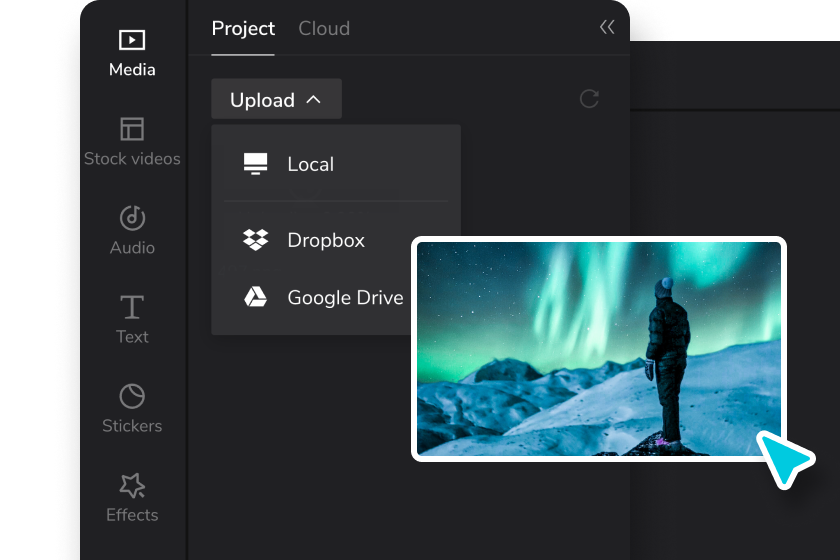Switch to the Project tab
This screenshot has height=560, width=840.
pos(243,28)
